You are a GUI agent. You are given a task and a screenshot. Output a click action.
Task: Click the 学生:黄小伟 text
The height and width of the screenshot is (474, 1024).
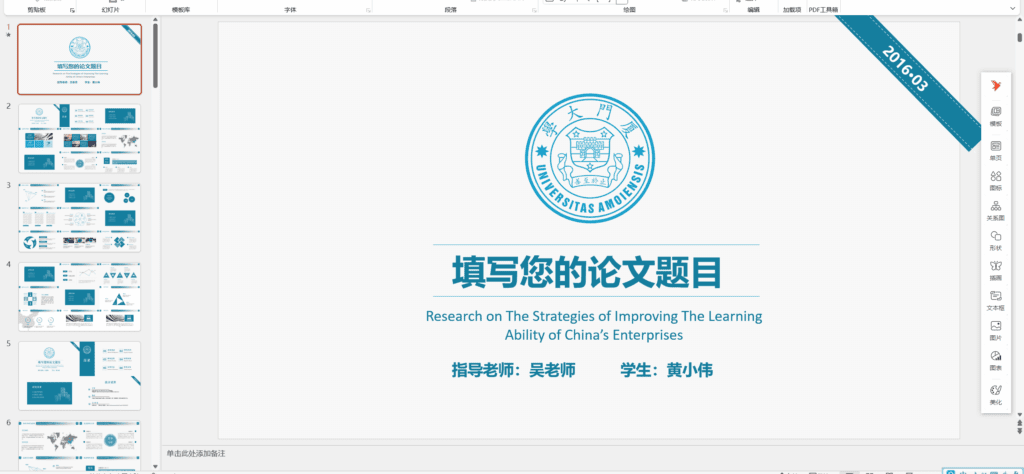[x=667, y=370]
